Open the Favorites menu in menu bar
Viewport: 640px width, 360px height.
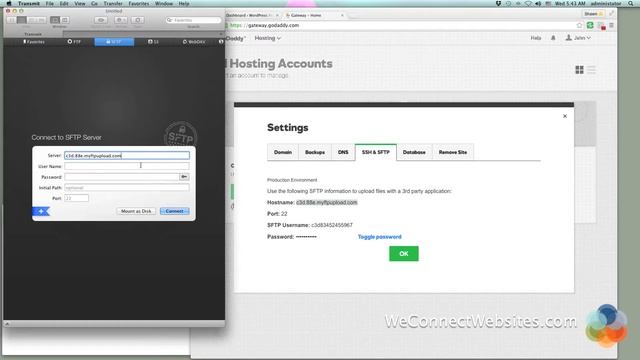coord(139,3)
